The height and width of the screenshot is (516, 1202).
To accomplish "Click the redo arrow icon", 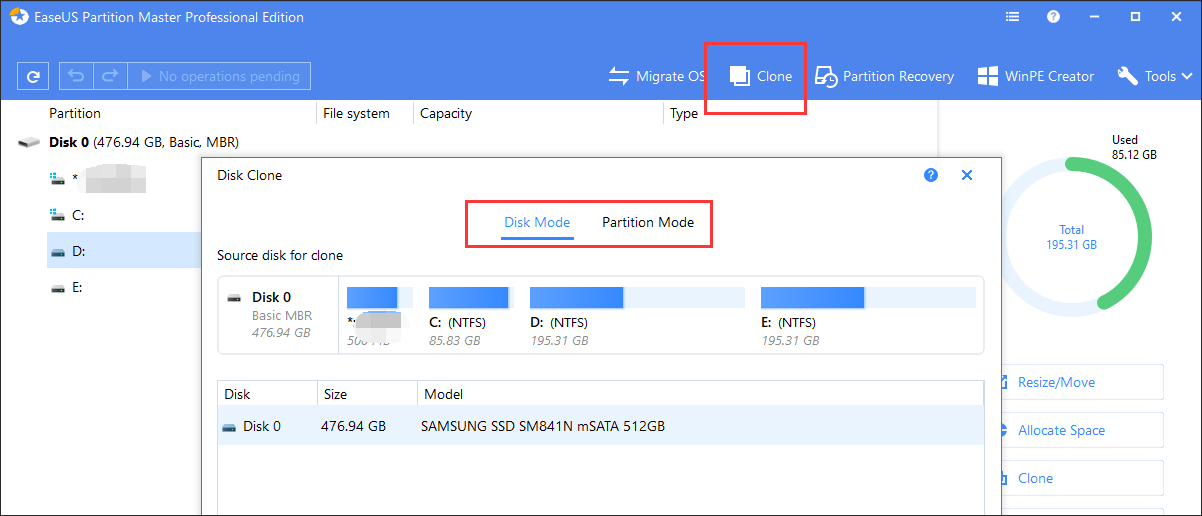I will coord(111,76).
